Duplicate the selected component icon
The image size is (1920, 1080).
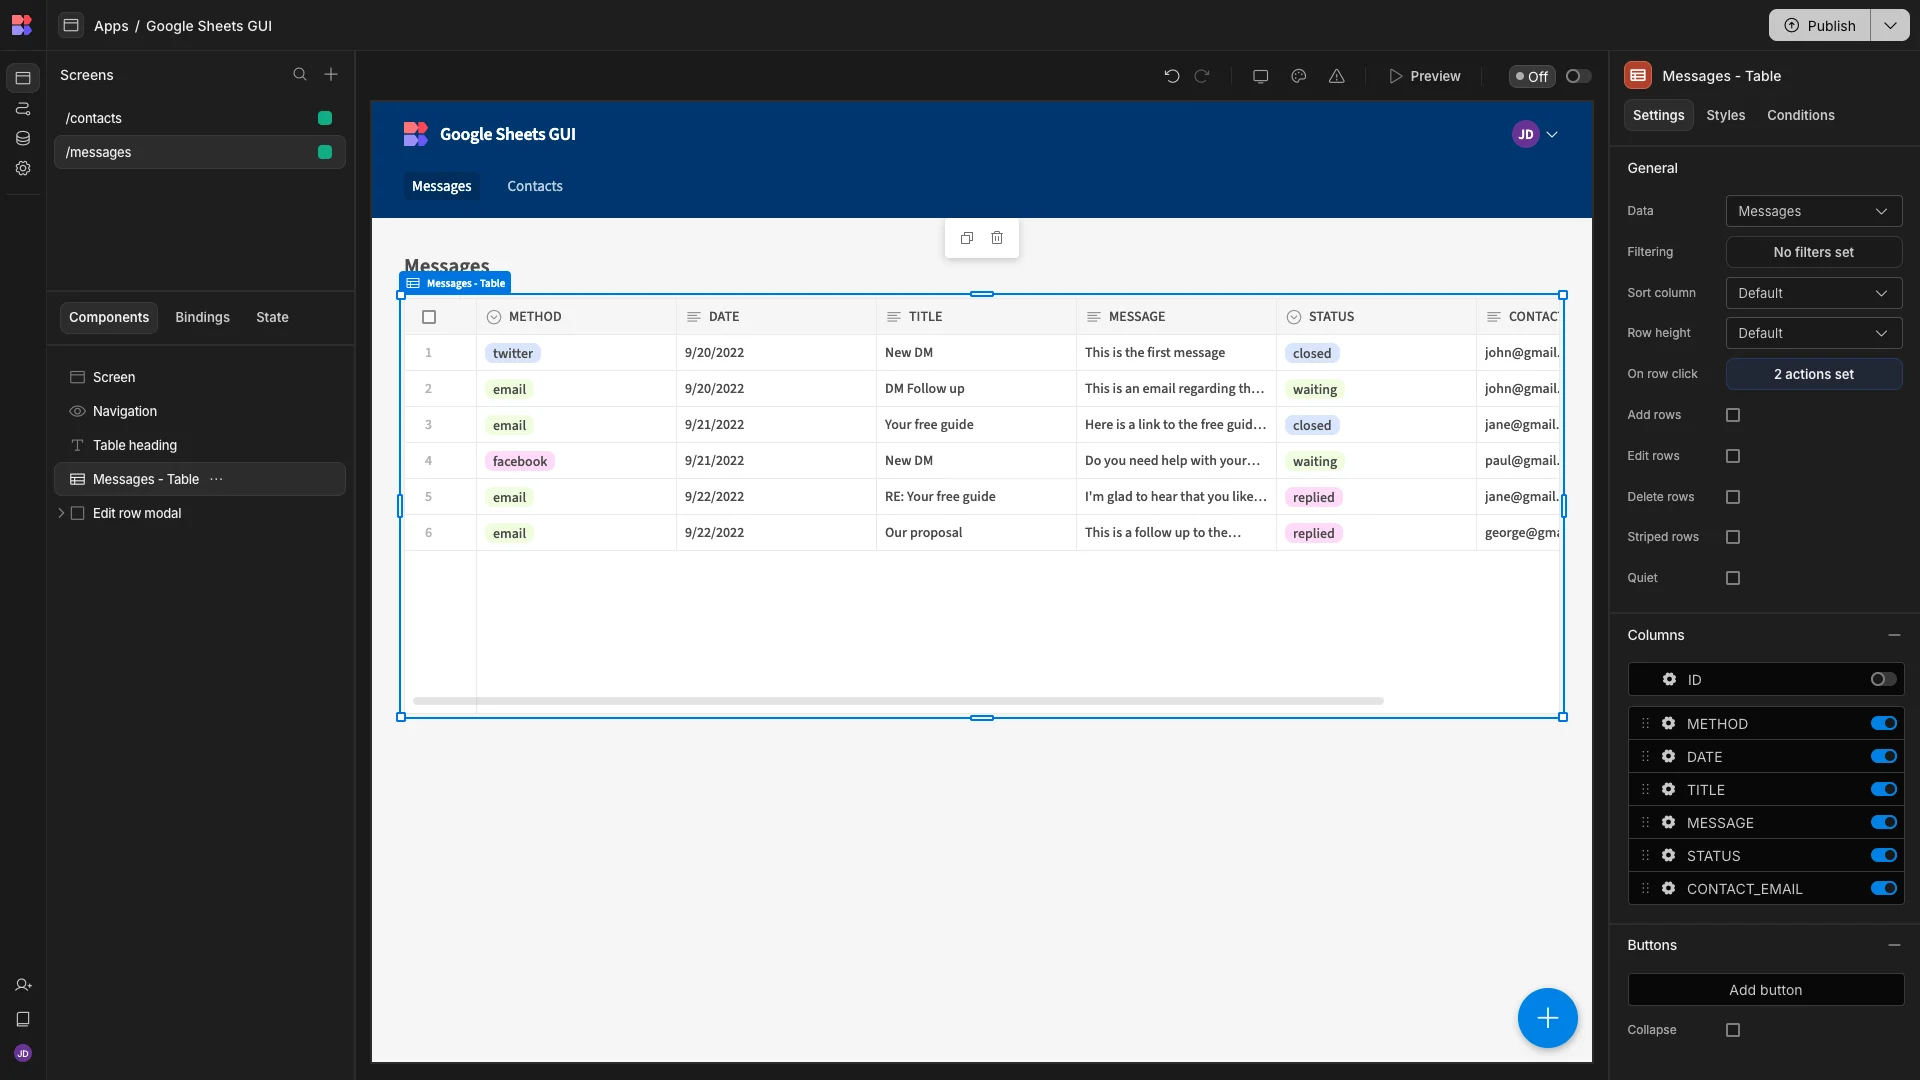[x=967, y=238]
